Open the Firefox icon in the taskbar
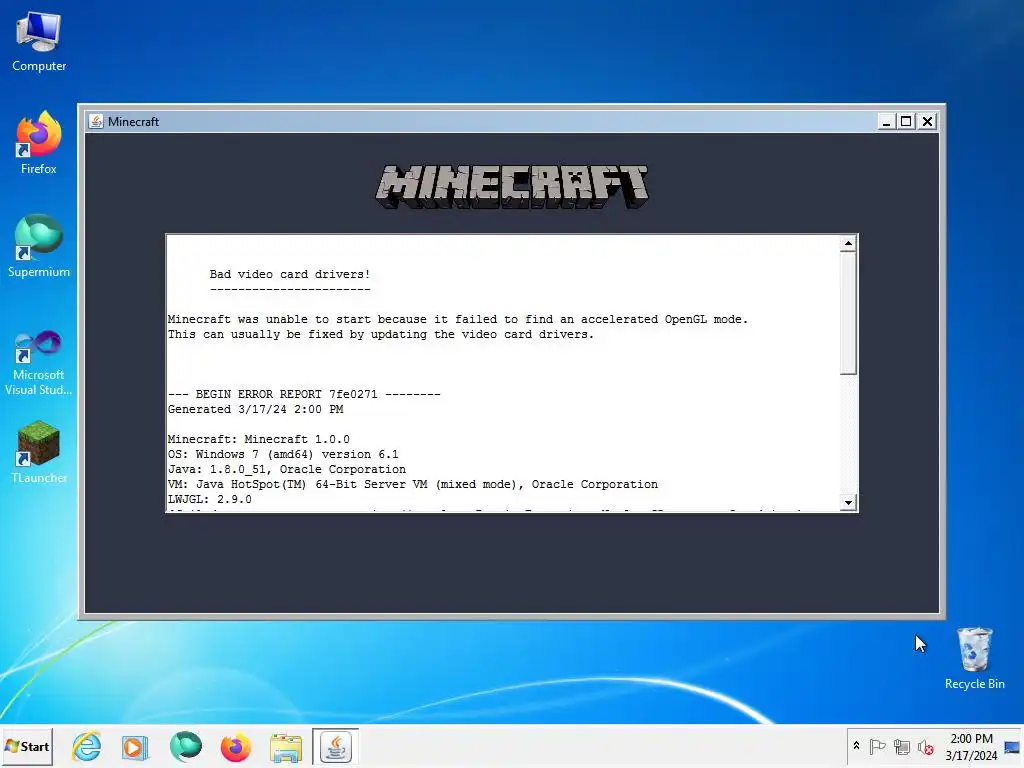Screen dimensions: 1024x768 (235, 746)
